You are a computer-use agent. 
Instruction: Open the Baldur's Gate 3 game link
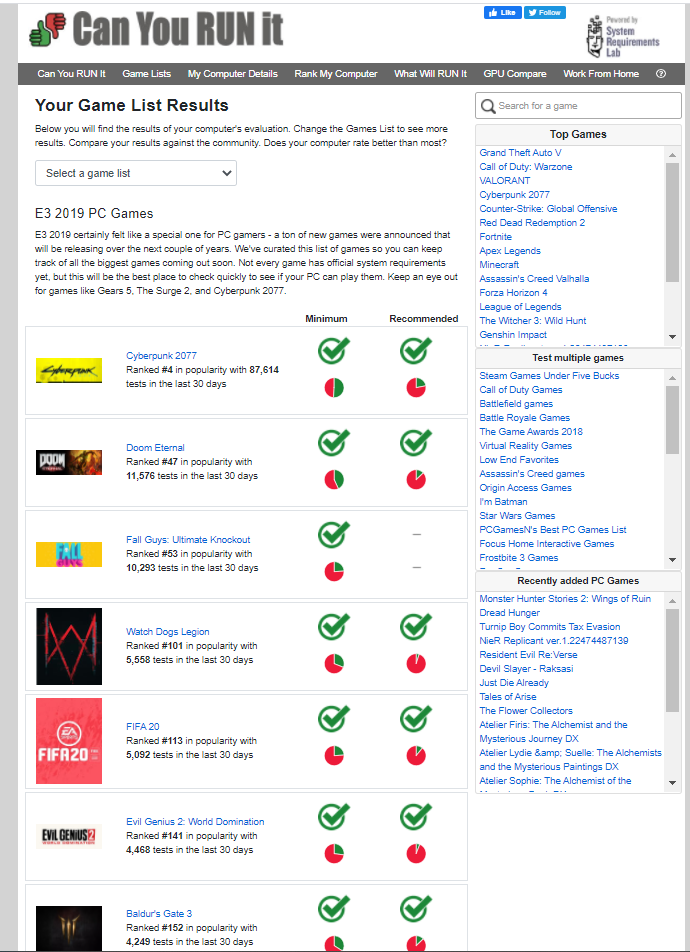(159, 913)
